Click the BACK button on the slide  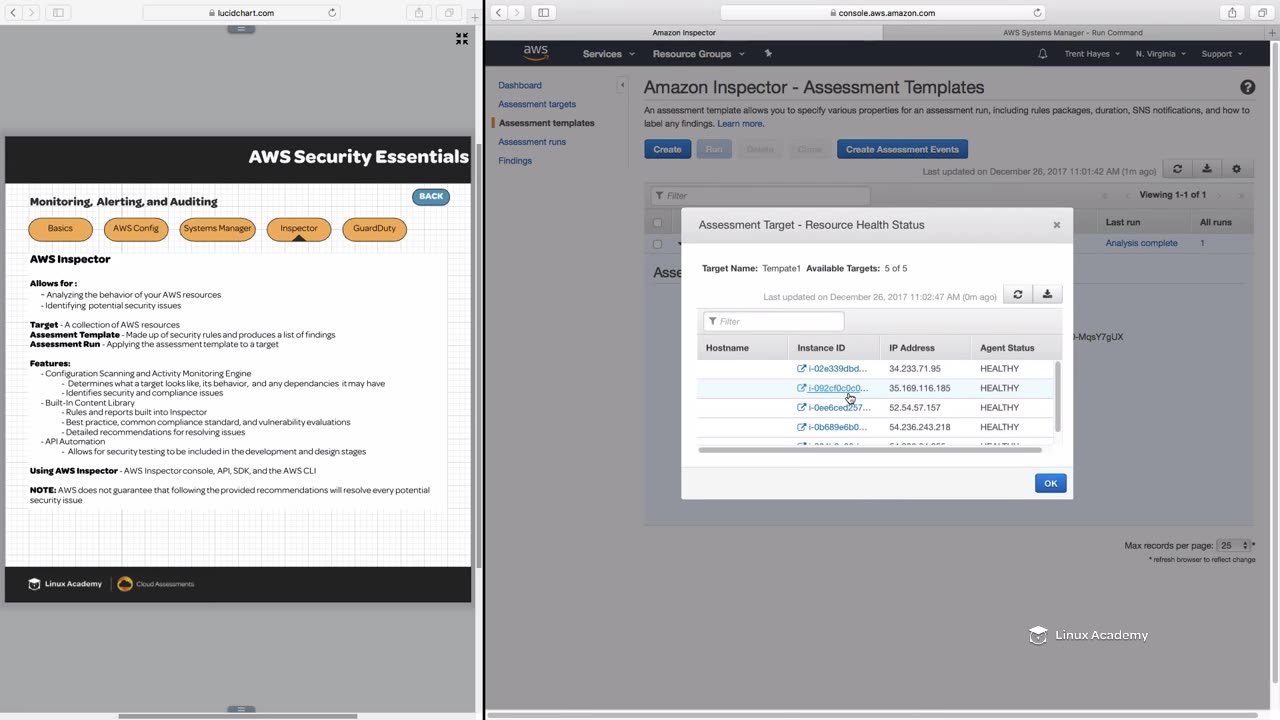click(431, 197)
